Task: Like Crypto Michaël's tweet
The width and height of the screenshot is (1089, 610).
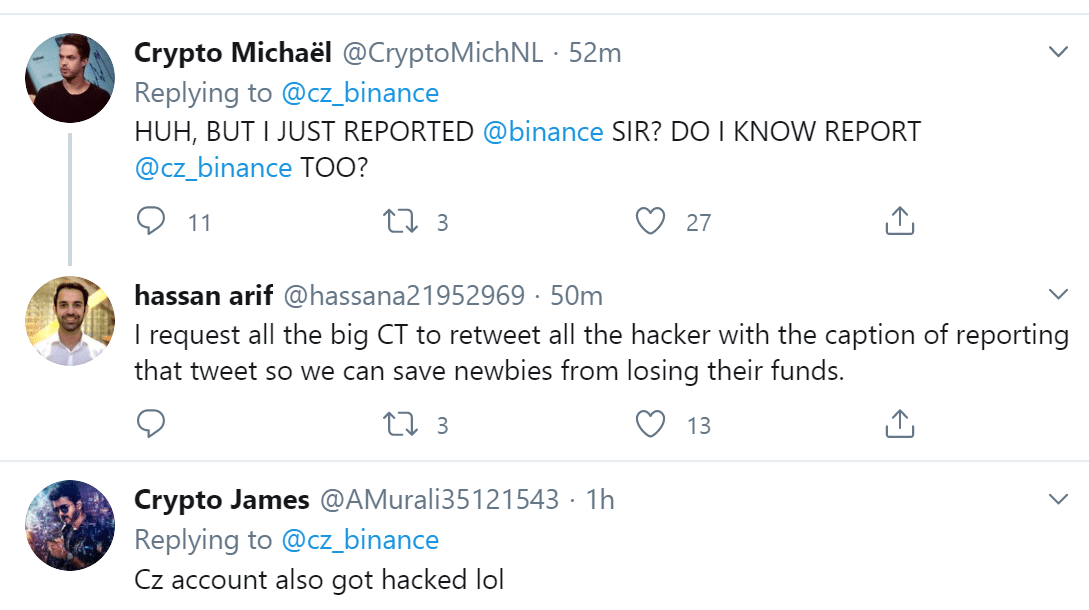Action: (x=651, y=221)
